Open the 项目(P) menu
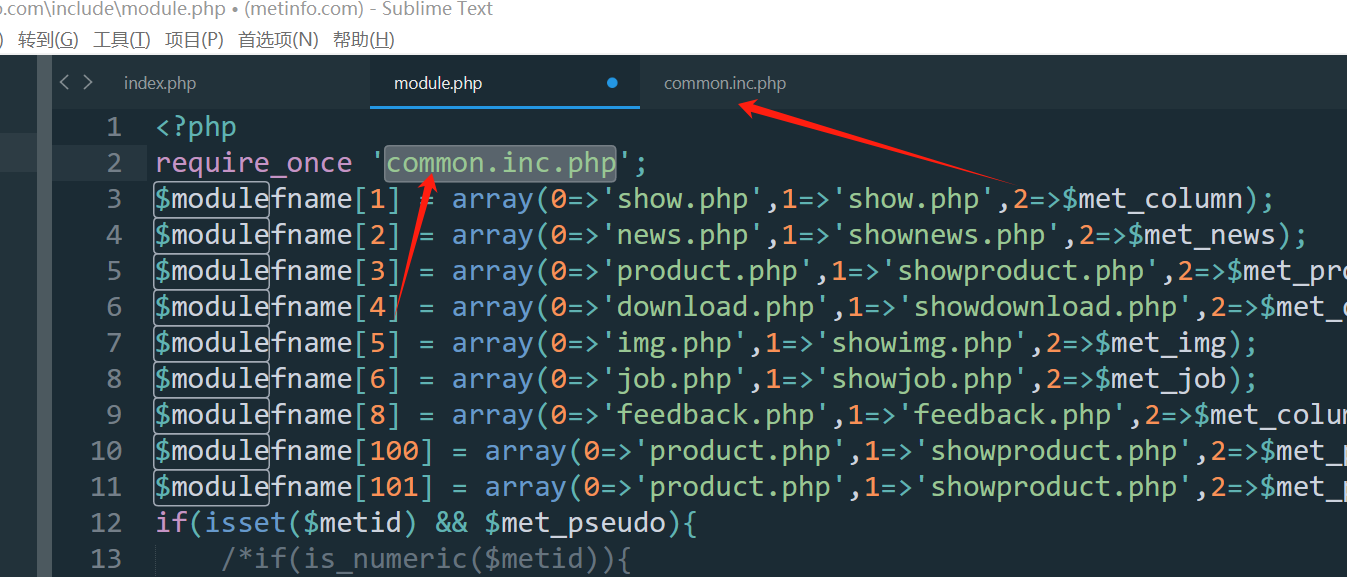 pos(194,40)
